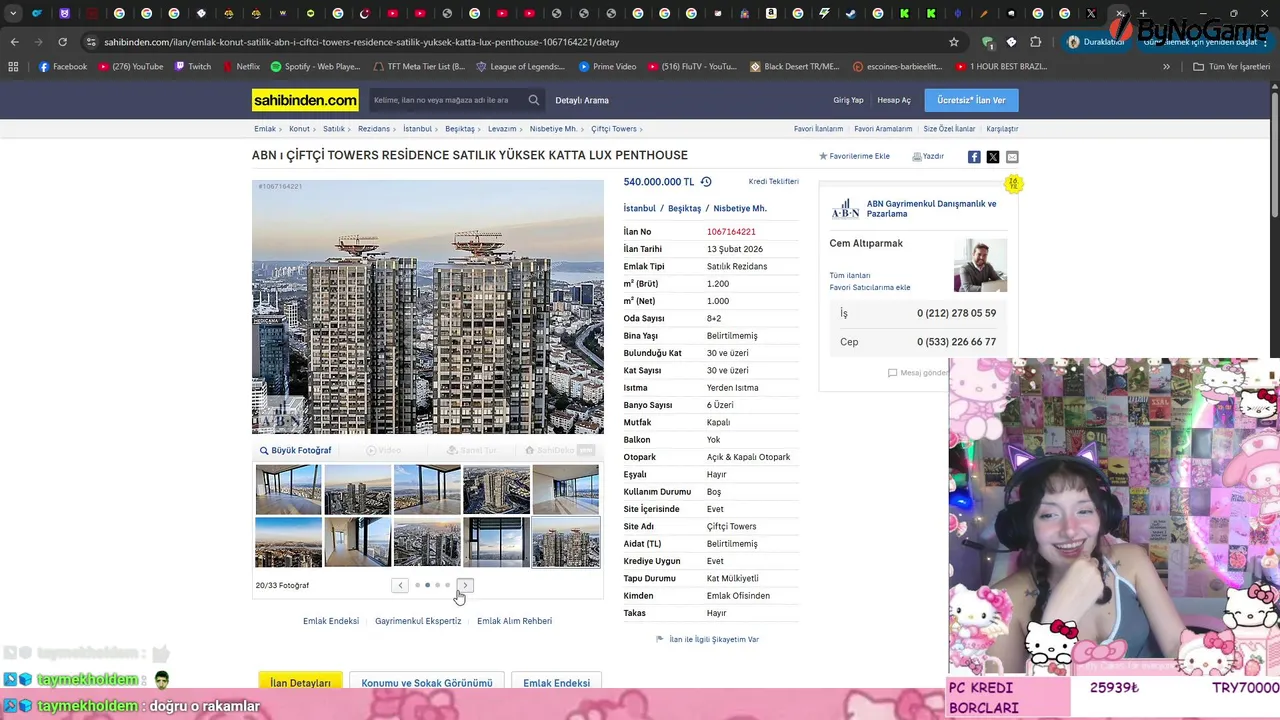Click ABN Gayrimenkul company logo
The image size is (1280, 720).
[x=845, y=208]
